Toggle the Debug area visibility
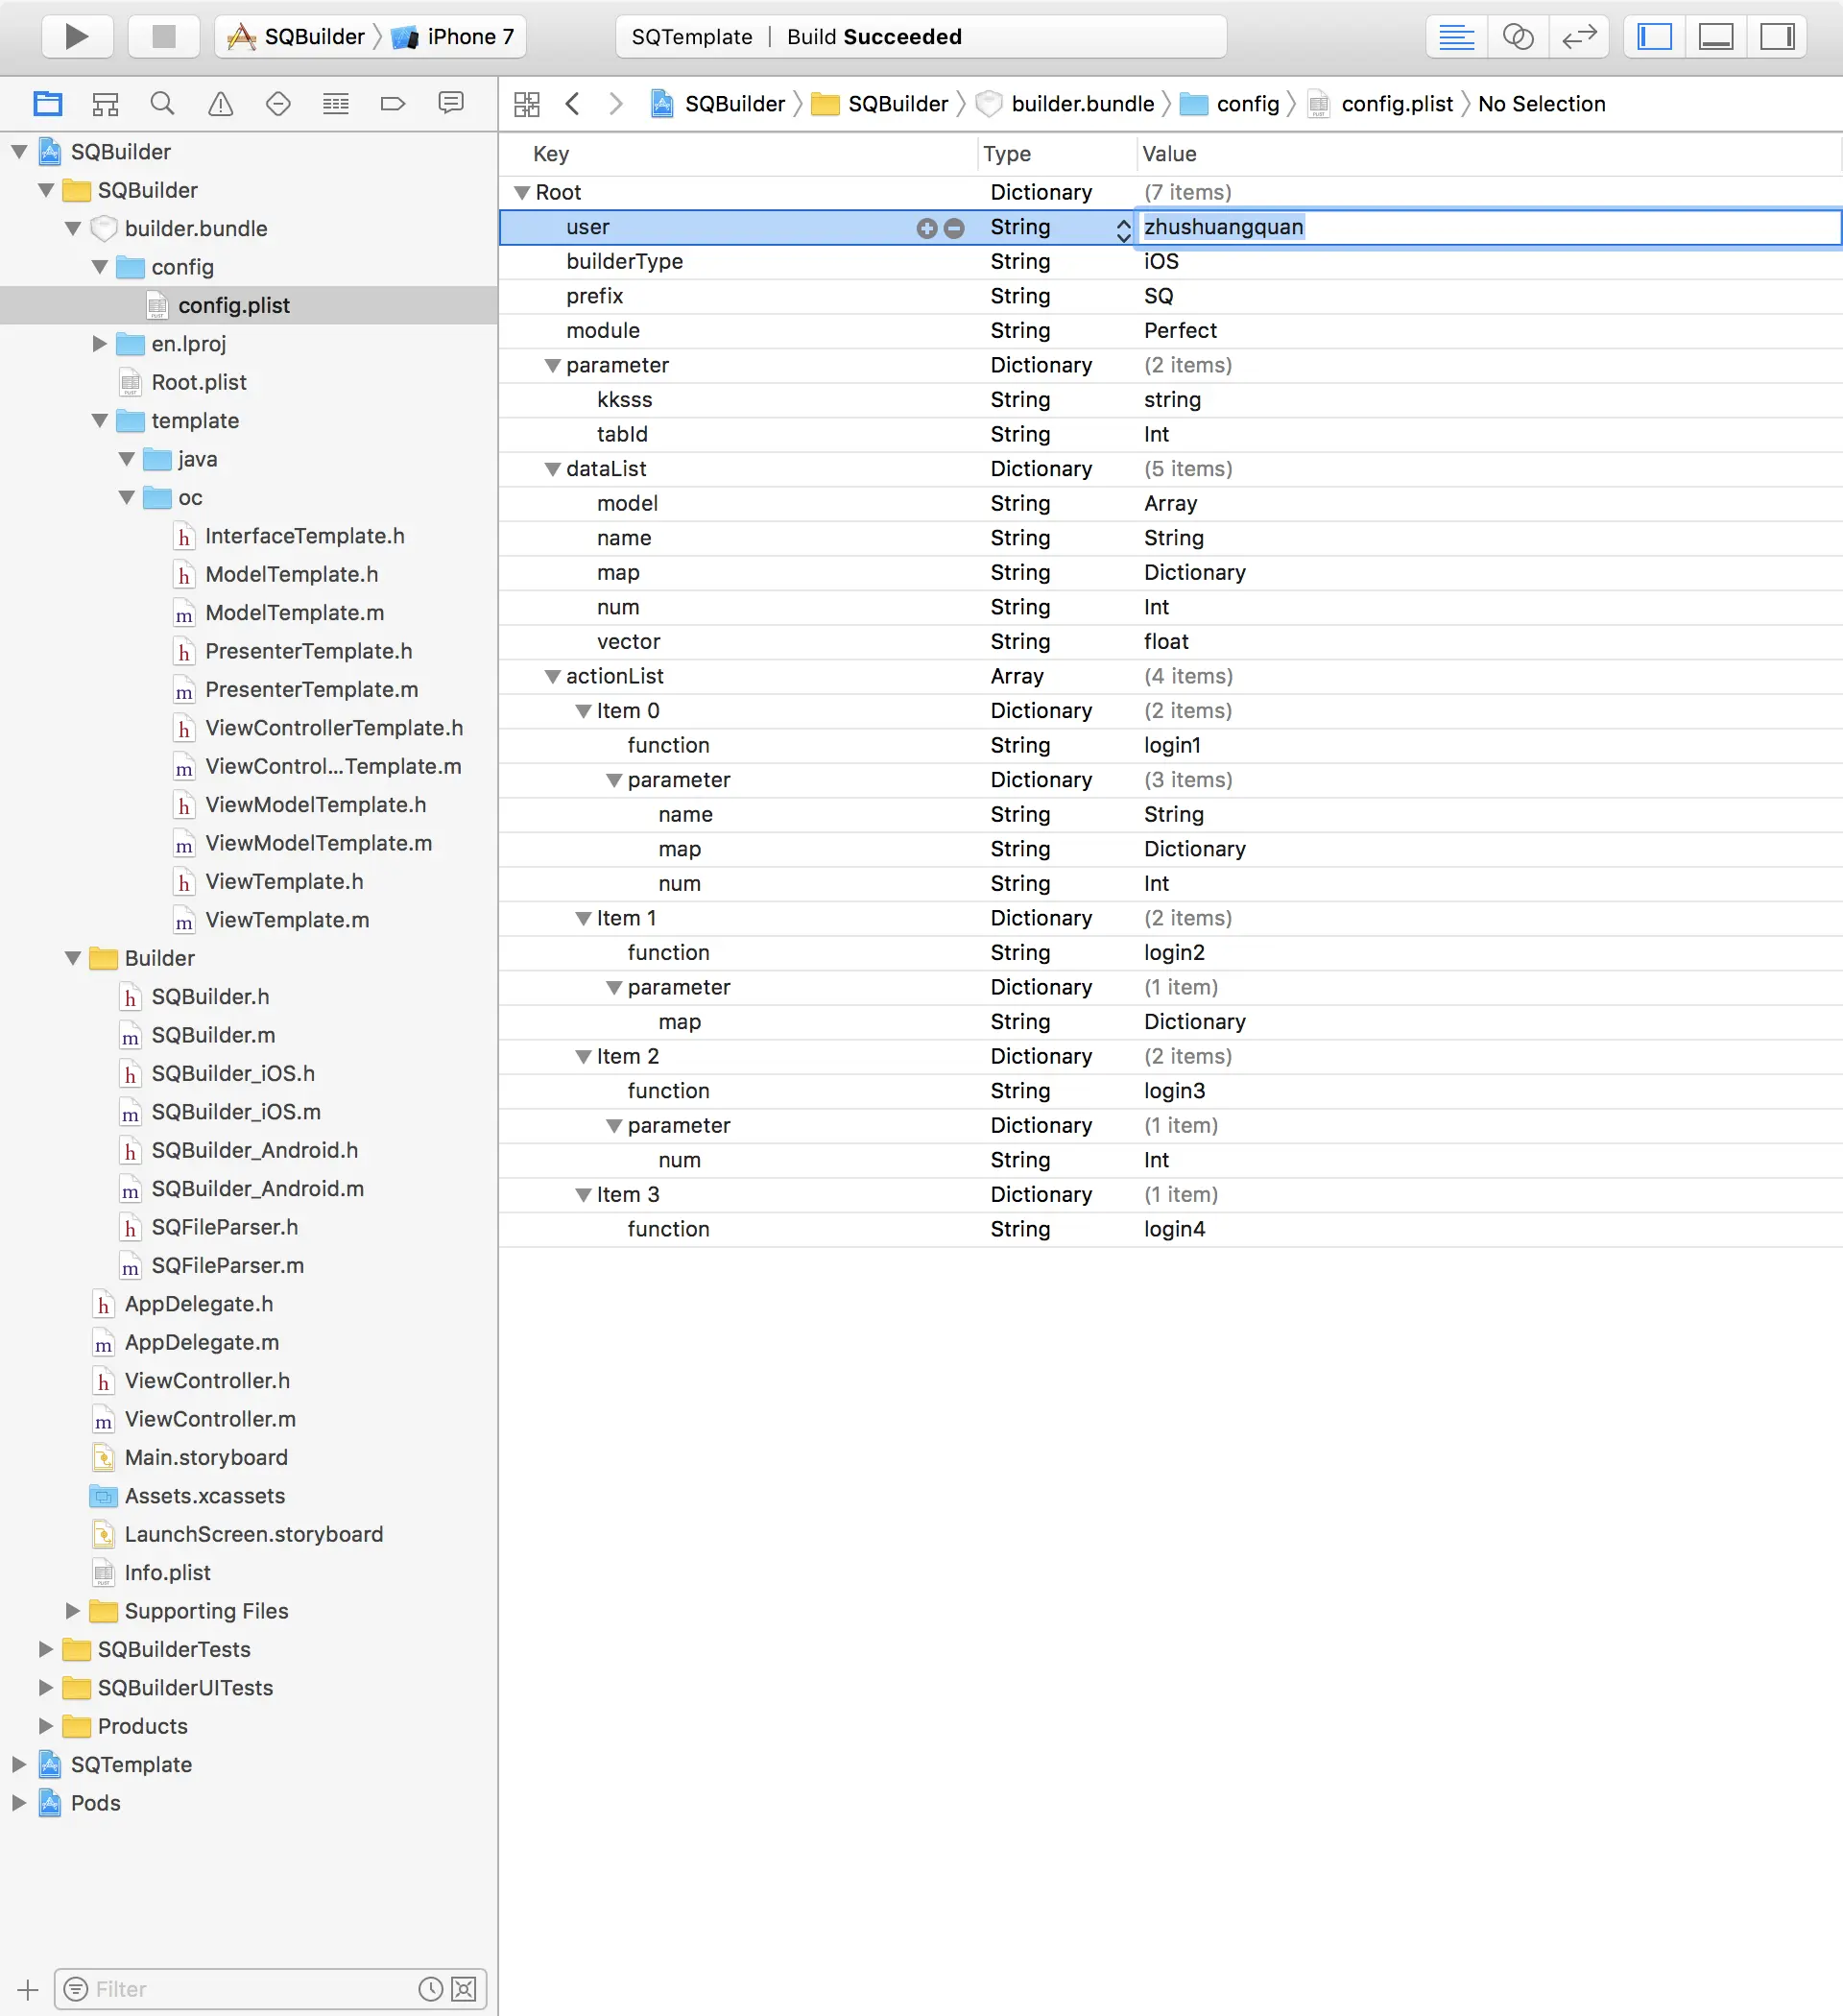Viewport: 1843px width, 2016px height. (1716, 37)
